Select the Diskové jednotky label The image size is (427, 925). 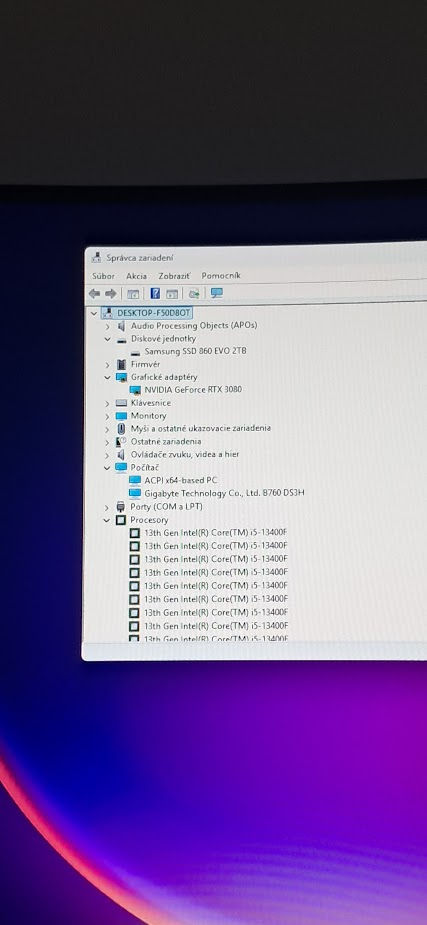[x=163, y=339]
